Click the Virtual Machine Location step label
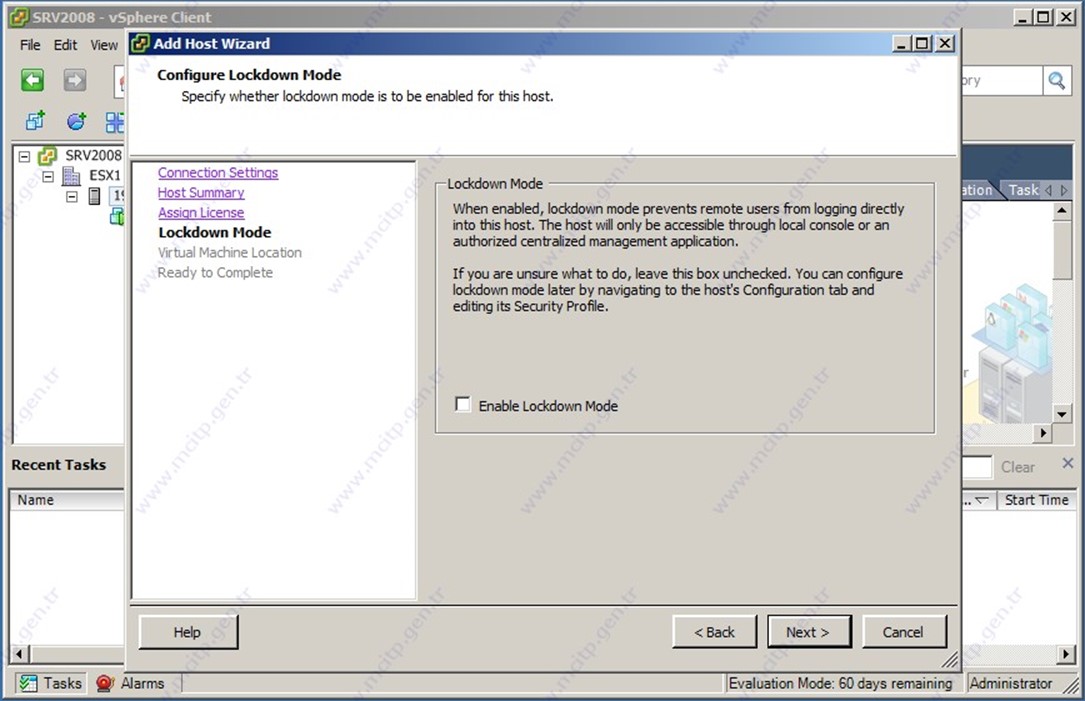The image size is (1085, 701). (230, 253)
